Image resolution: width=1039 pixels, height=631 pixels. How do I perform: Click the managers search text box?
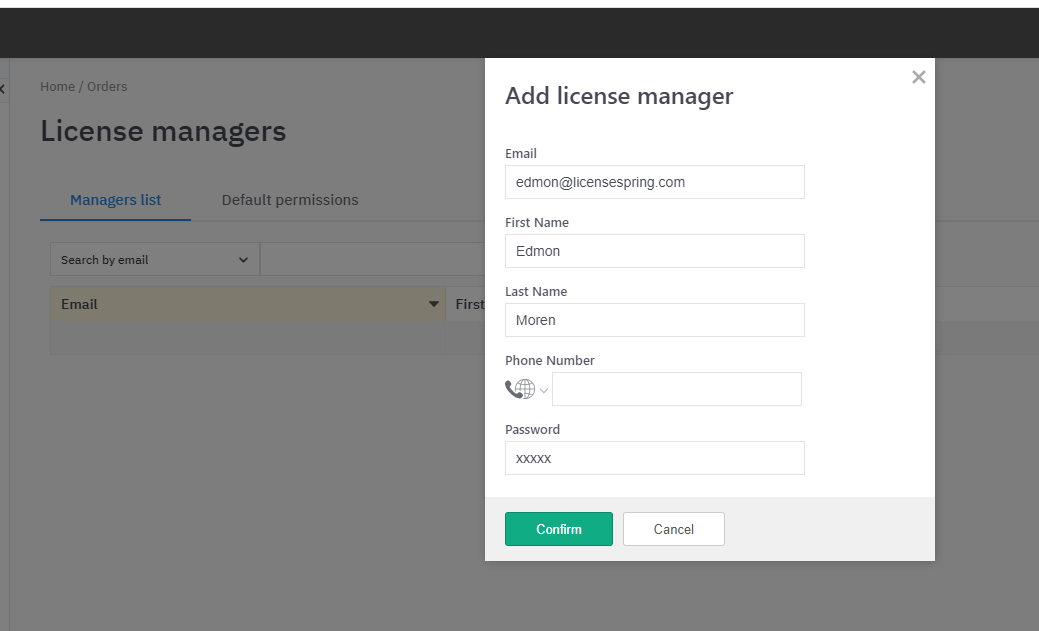372,260
